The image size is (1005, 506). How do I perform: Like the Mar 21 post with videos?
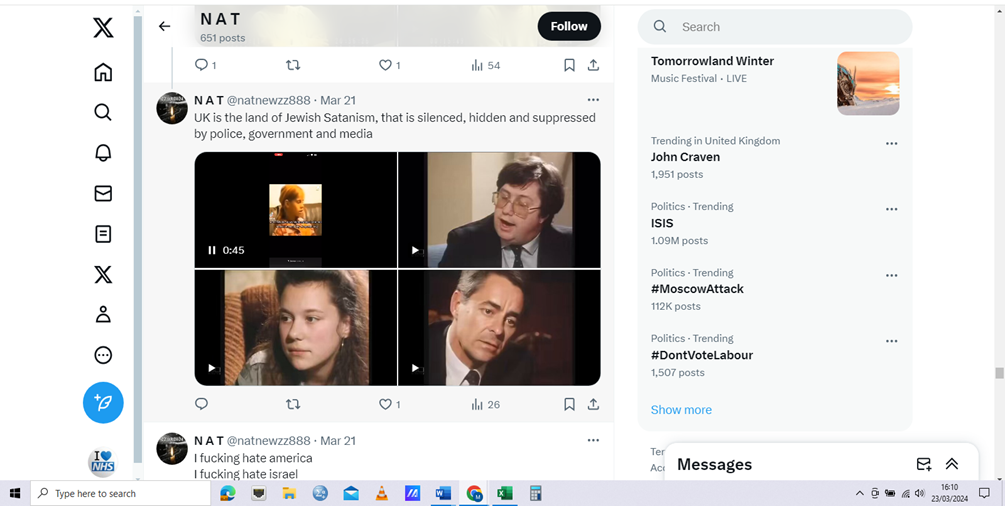click(x=385, y=404)
